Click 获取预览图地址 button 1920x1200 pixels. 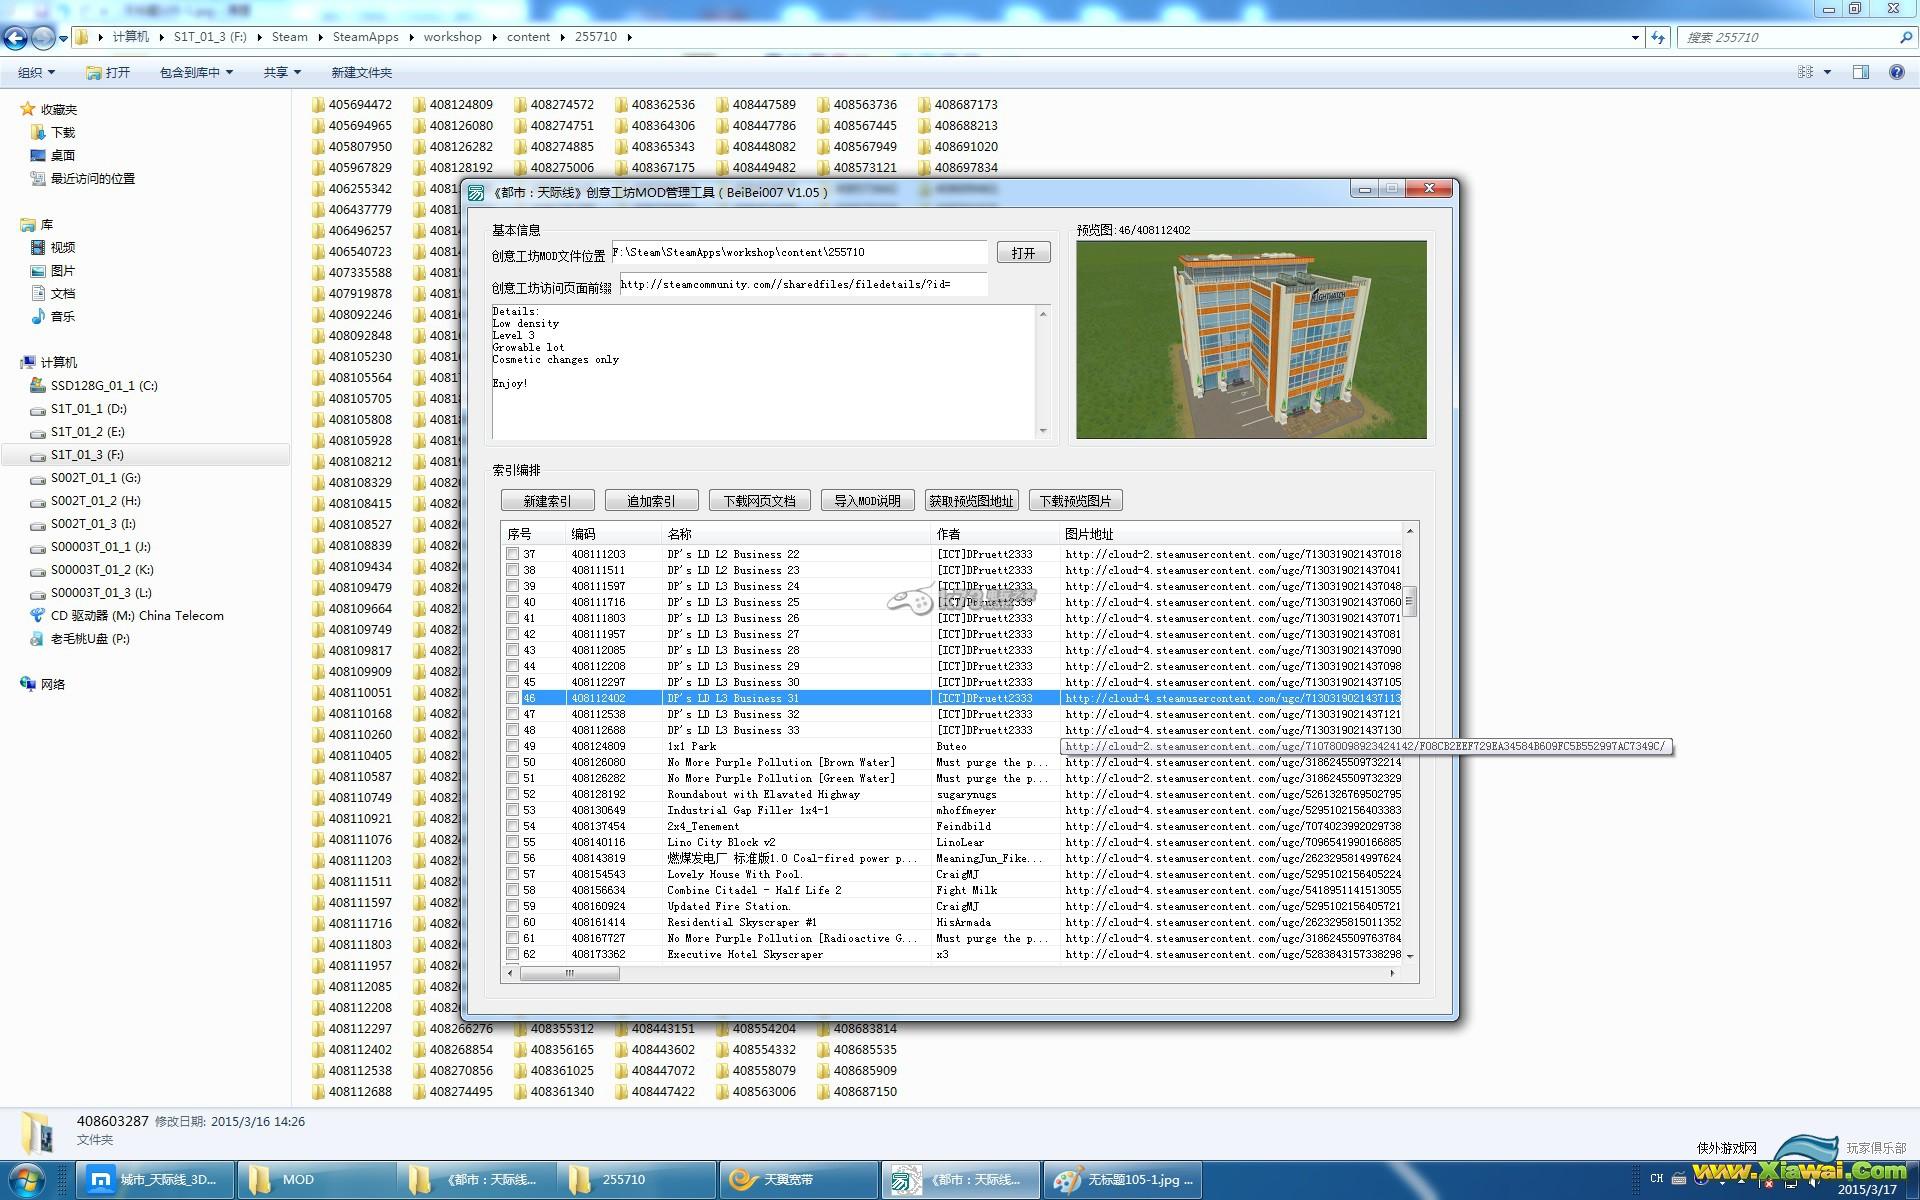[971, 501]
